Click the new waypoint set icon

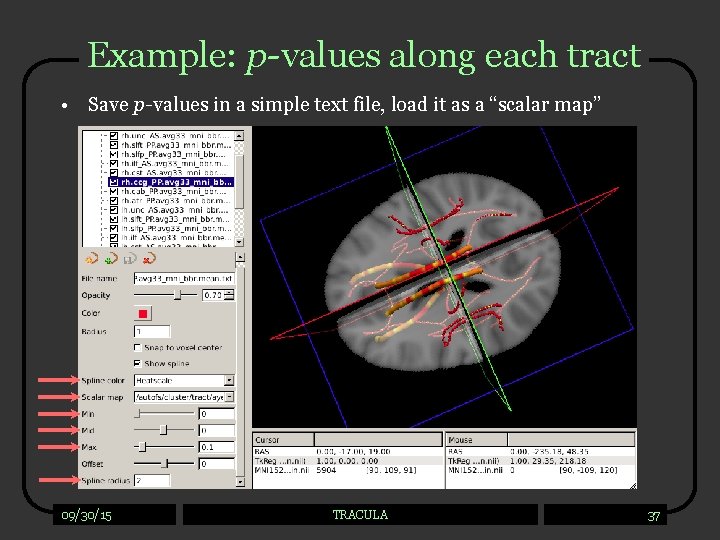[x=91, y=259]
